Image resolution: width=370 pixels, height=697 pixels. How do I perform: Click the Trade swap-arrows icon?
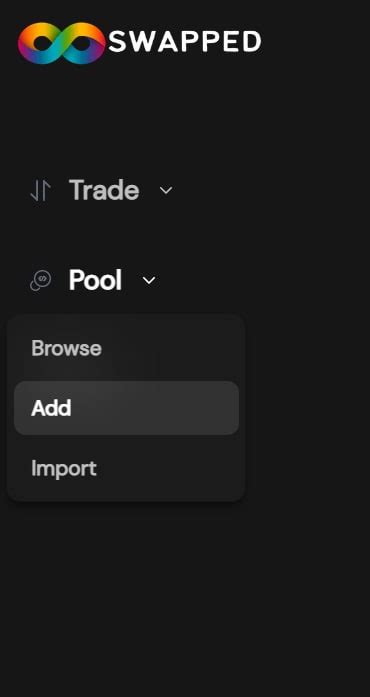pos(40,191)
